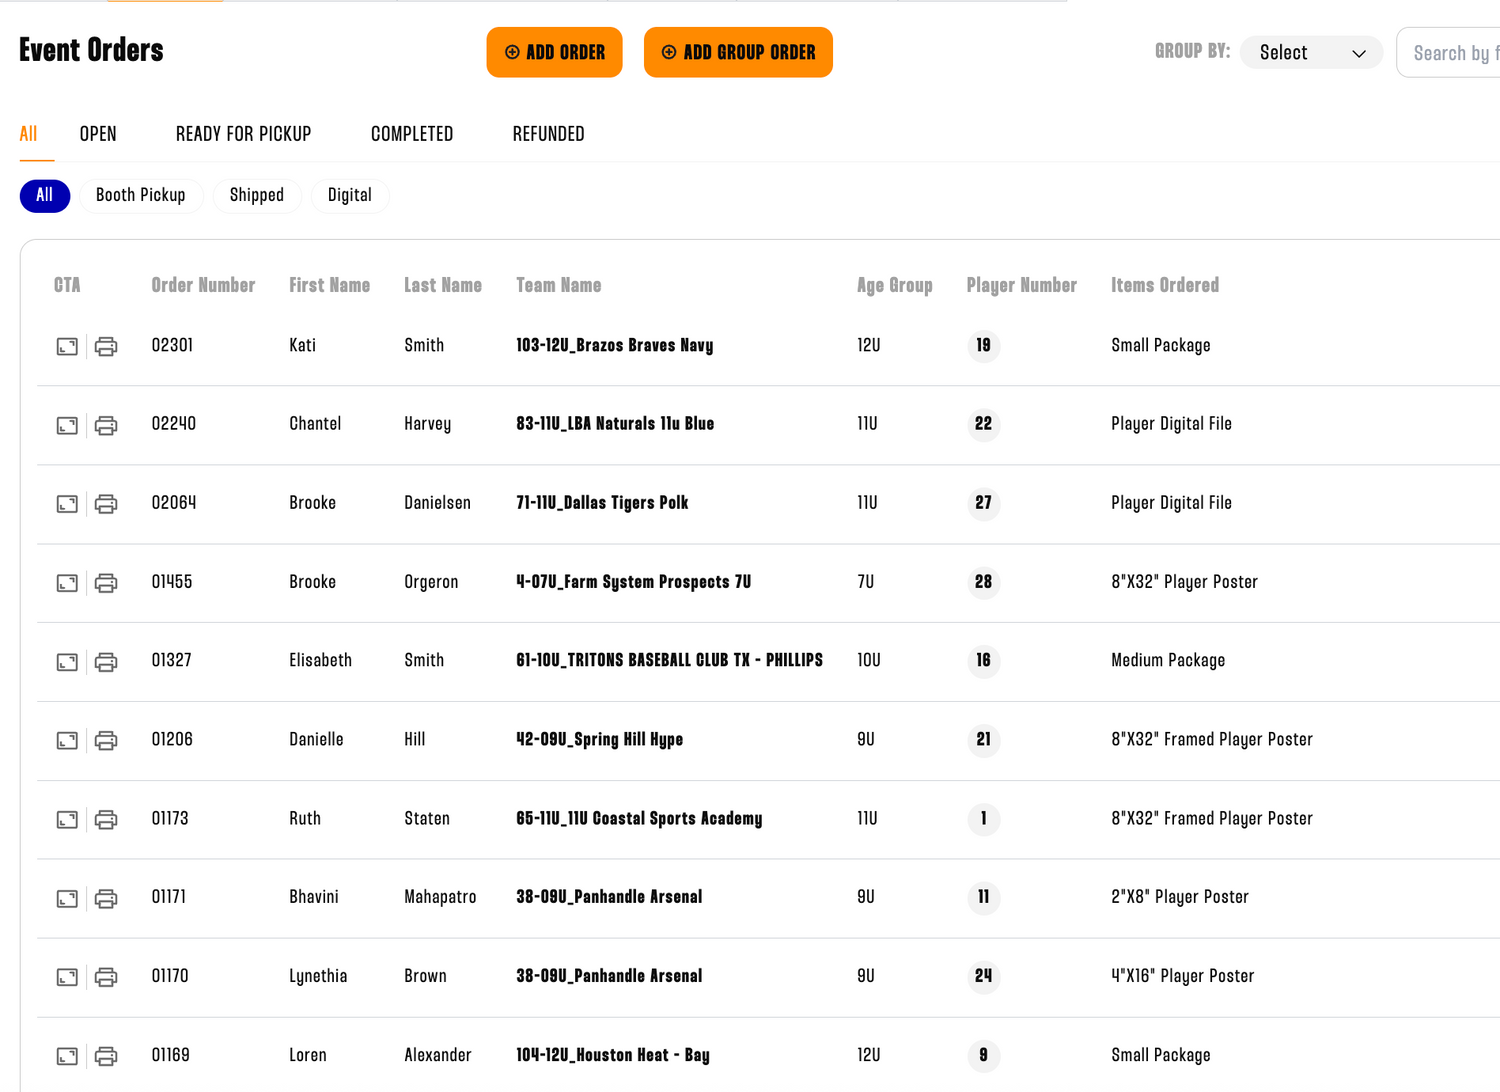This screenshot has height=1092, width=1500.
Task: Toggle the Digital filter chip
Action: [350, 196]
